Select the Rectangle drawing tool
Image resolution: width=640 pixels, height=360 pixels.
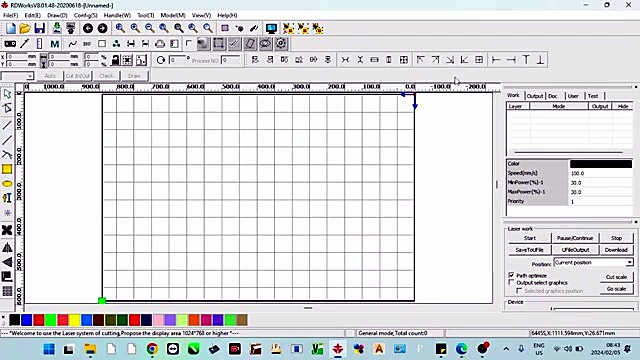(x=7, y=169)
